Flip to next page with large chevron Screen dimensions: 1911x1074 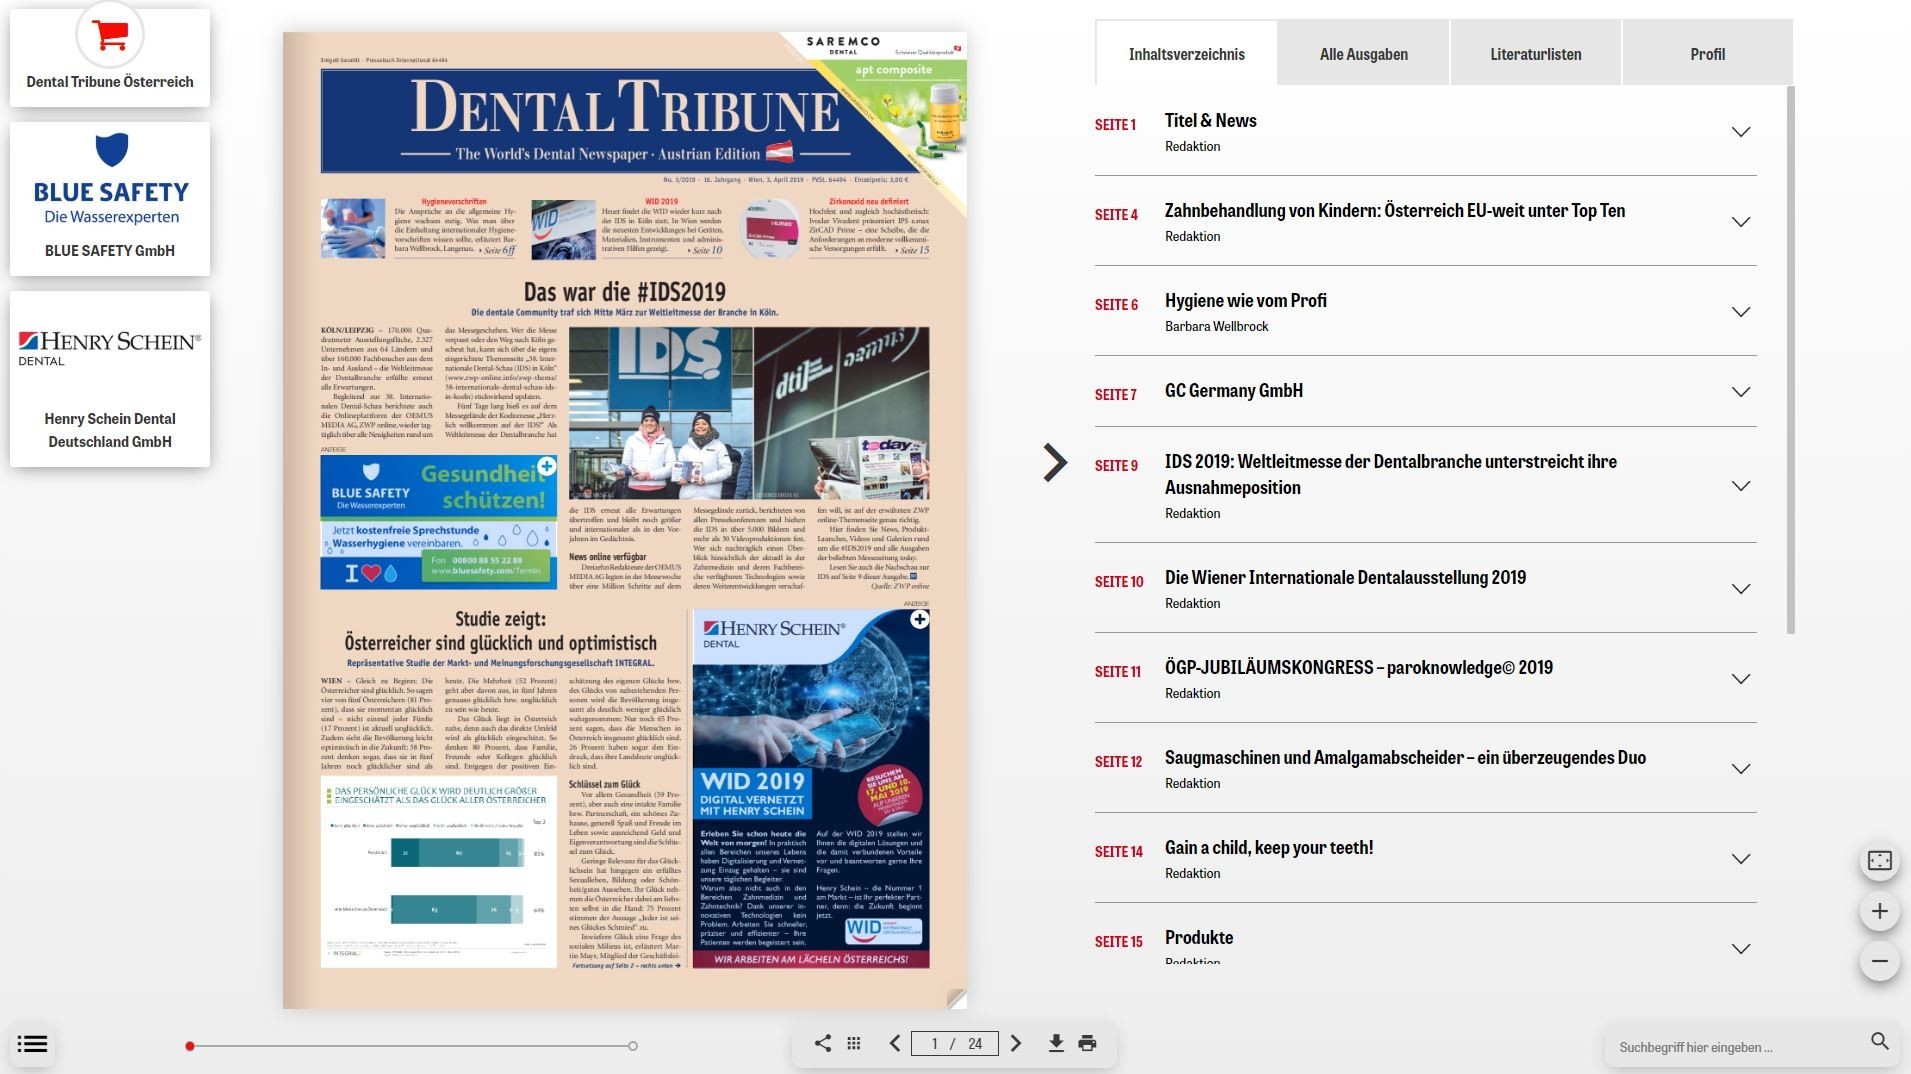tap(1055, 462)
